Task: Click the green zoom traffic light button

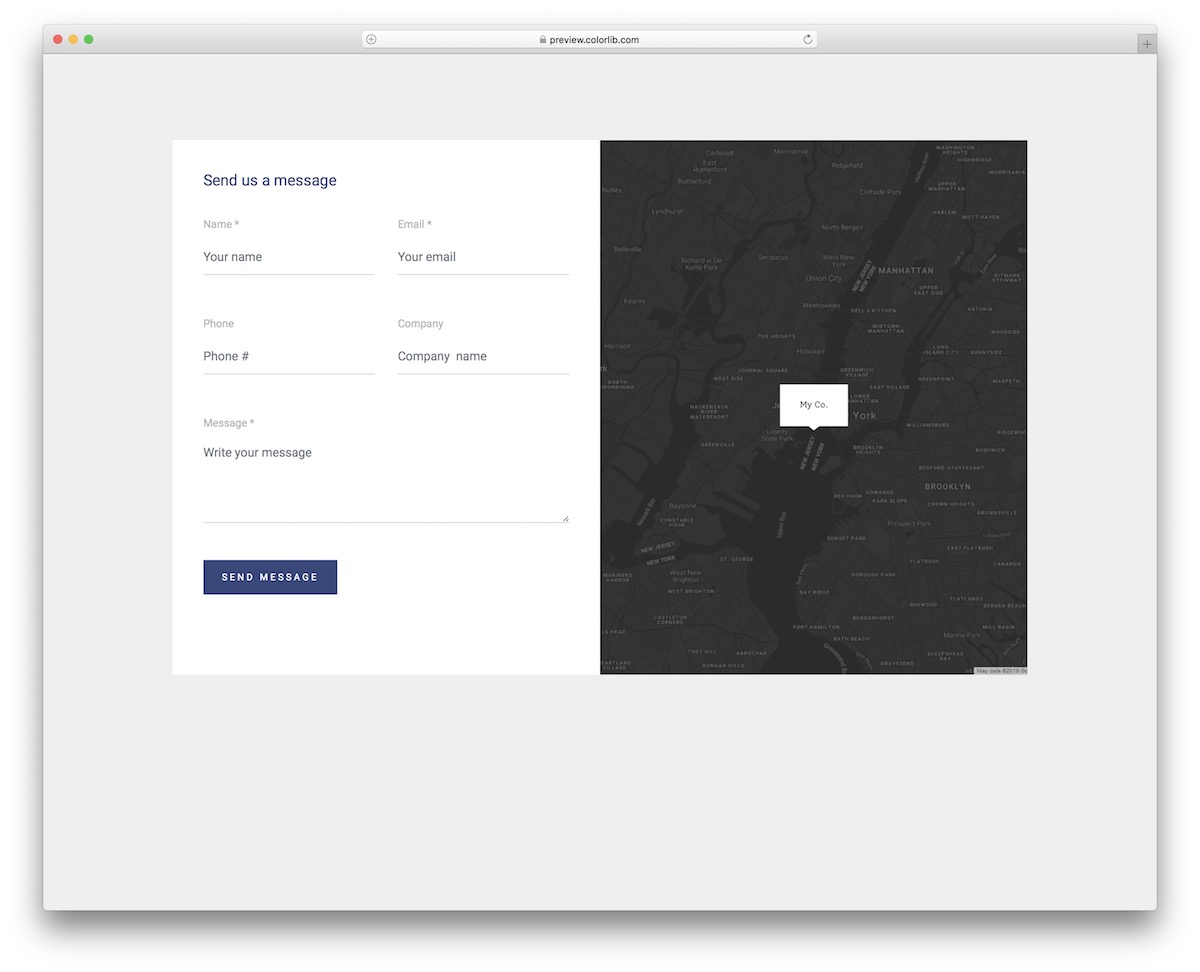Action: [88, 38]
